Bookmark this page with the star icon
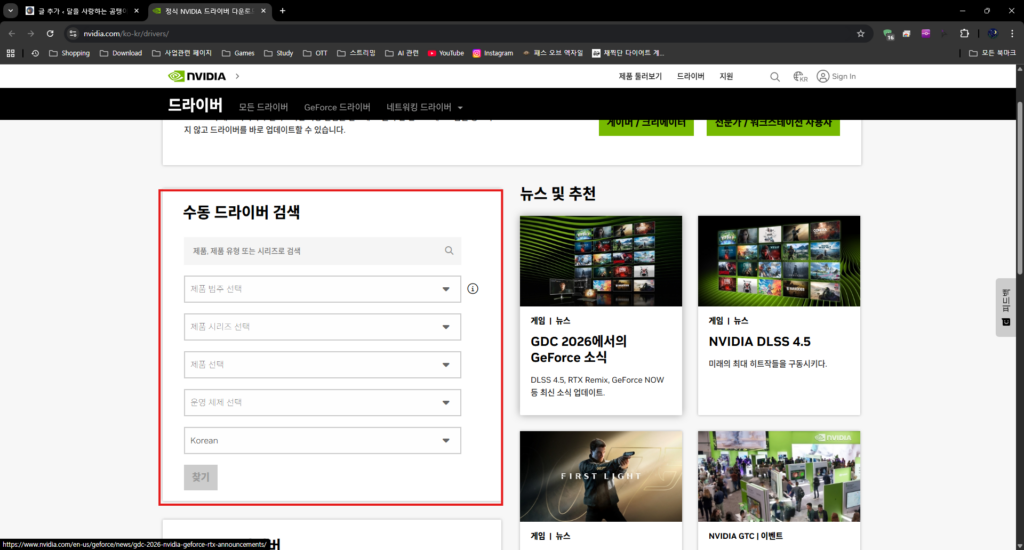Viewport: 1024px width, 550px height. click(x=861, y=33)
